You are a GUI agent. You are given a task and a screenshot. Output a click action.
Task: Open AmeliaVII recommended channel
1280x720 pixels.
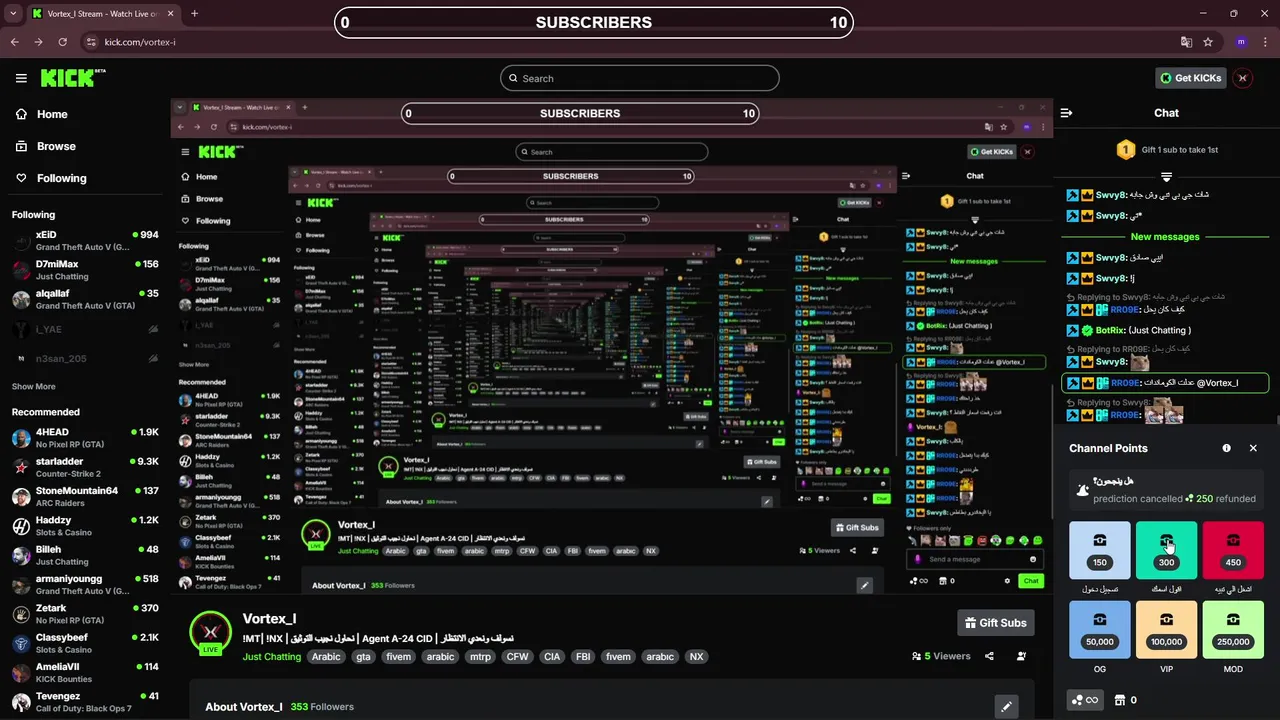coord(85,672)
